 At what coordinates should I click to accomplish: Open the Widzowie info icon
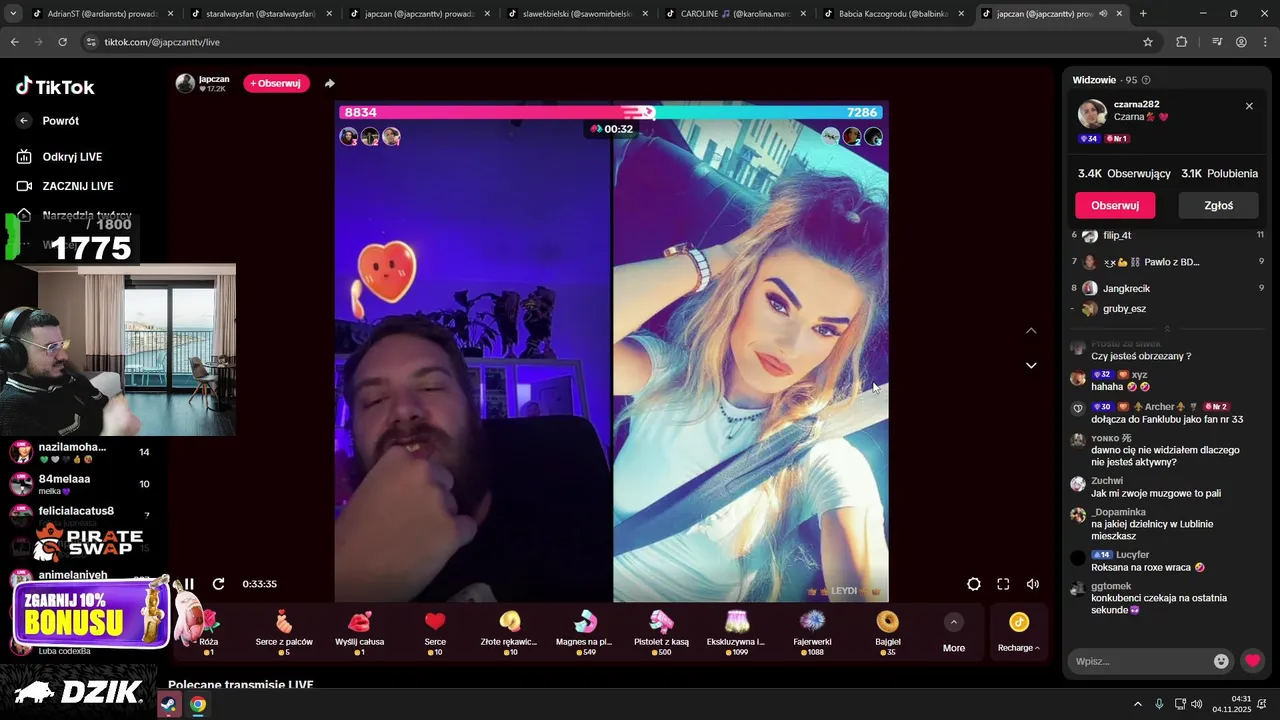click(x=1146, y=80)
